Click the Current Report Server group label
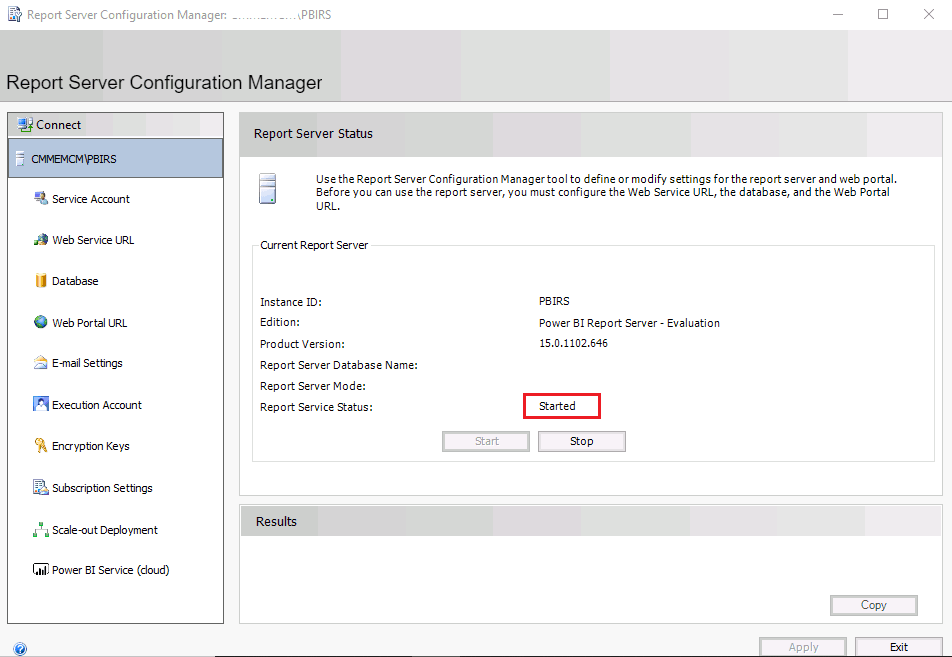The image size is (952, 657). pyautogui.click(x=314, y=245)
